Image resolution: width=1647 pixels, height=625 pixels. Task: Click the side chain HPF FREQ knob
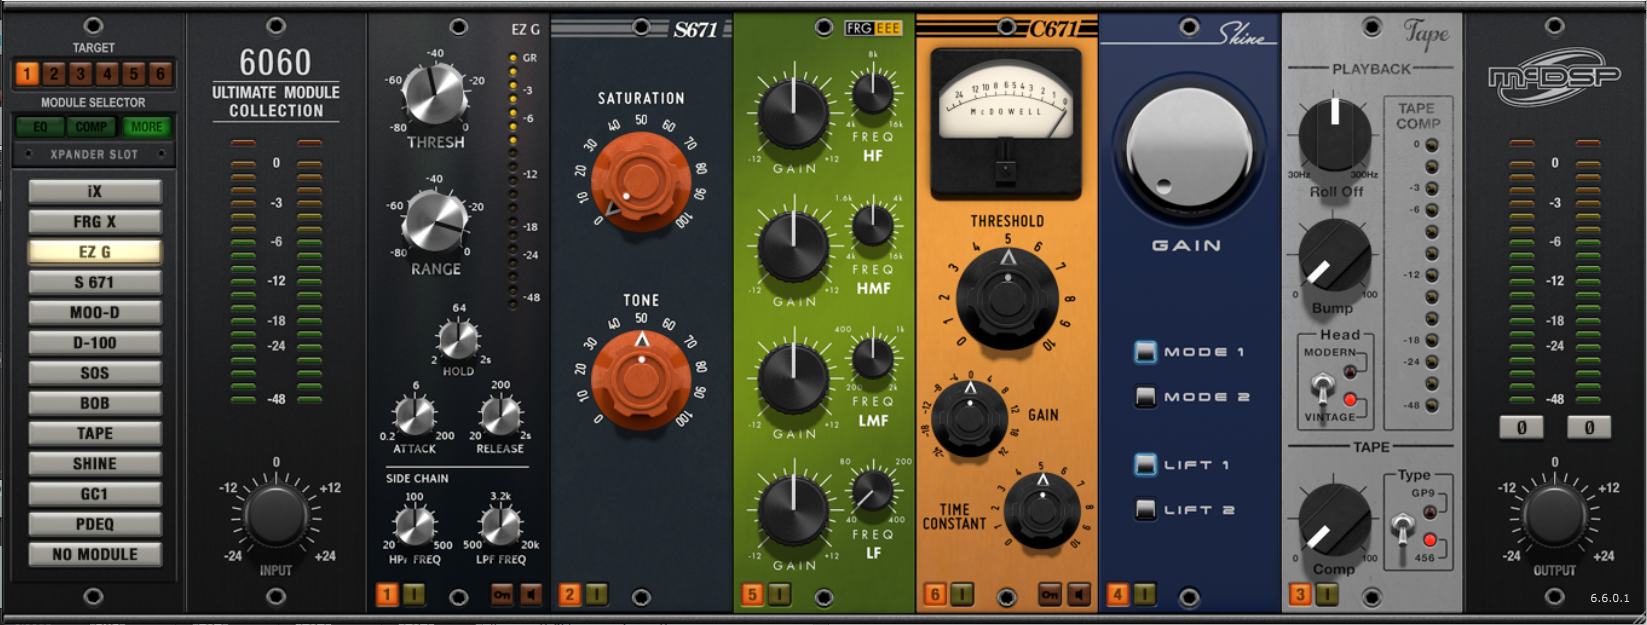[415, 524]
